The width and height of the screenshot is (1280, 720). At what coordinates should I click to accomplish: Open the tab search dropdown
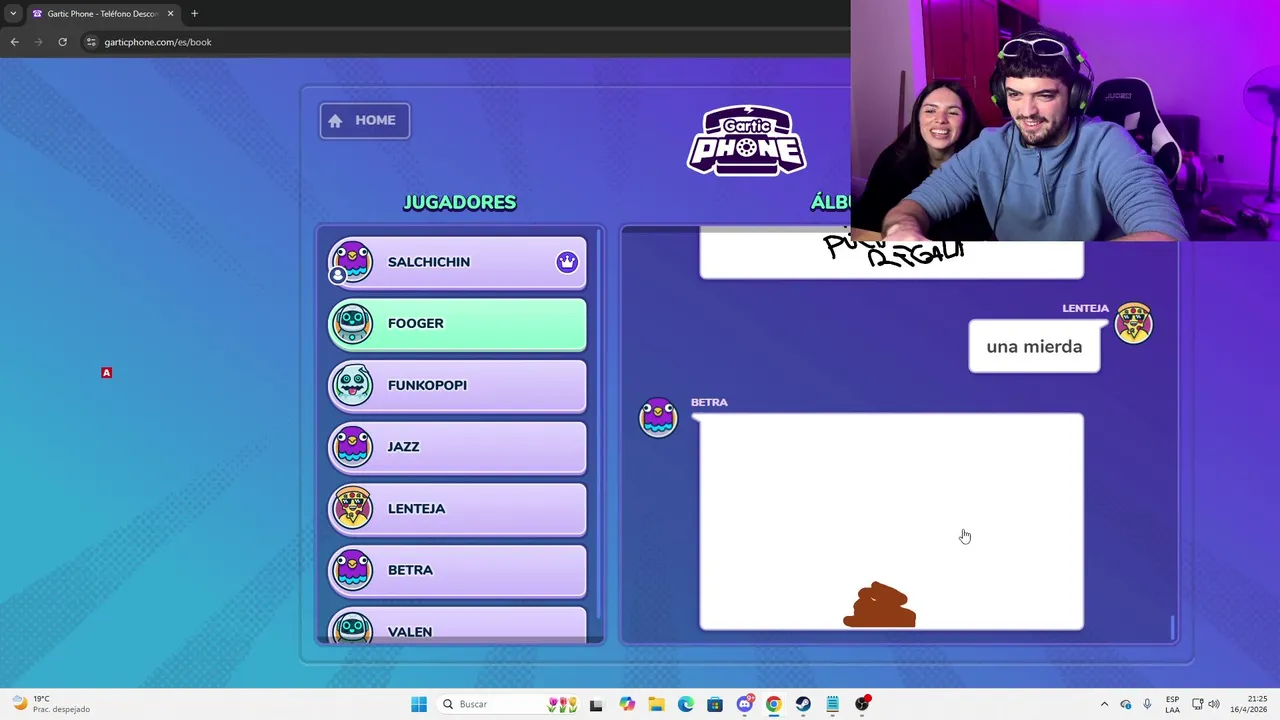click(x=13, y=14)
